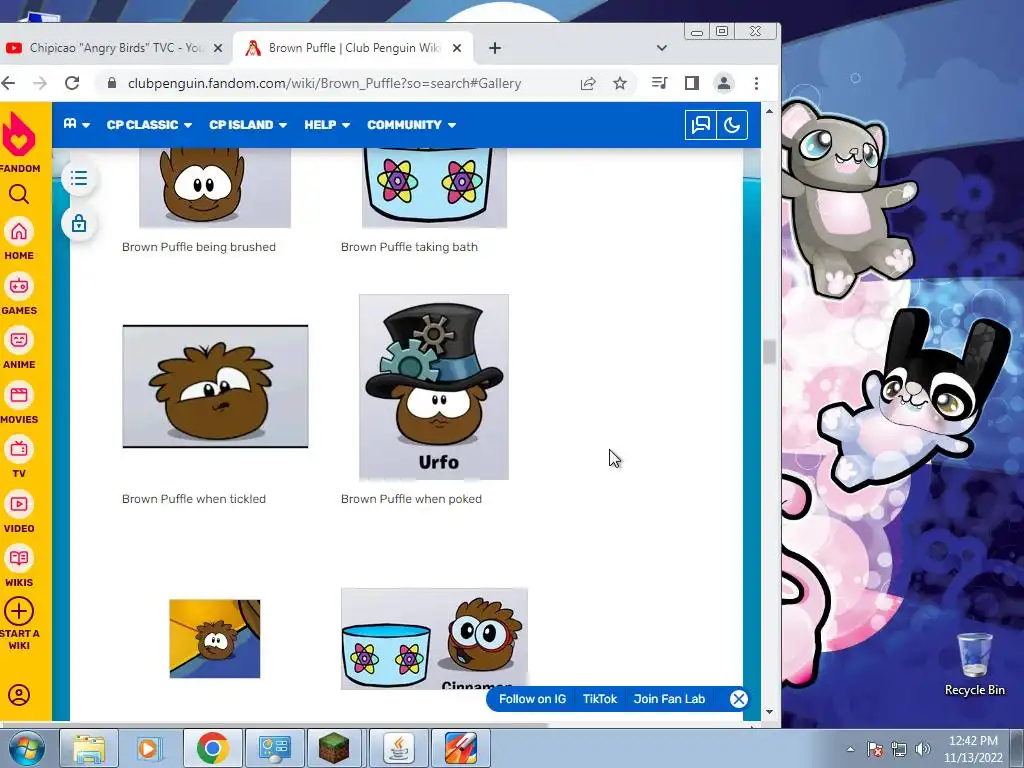
Task: Open Chrome from the taskbar
Action: point(212,748)
